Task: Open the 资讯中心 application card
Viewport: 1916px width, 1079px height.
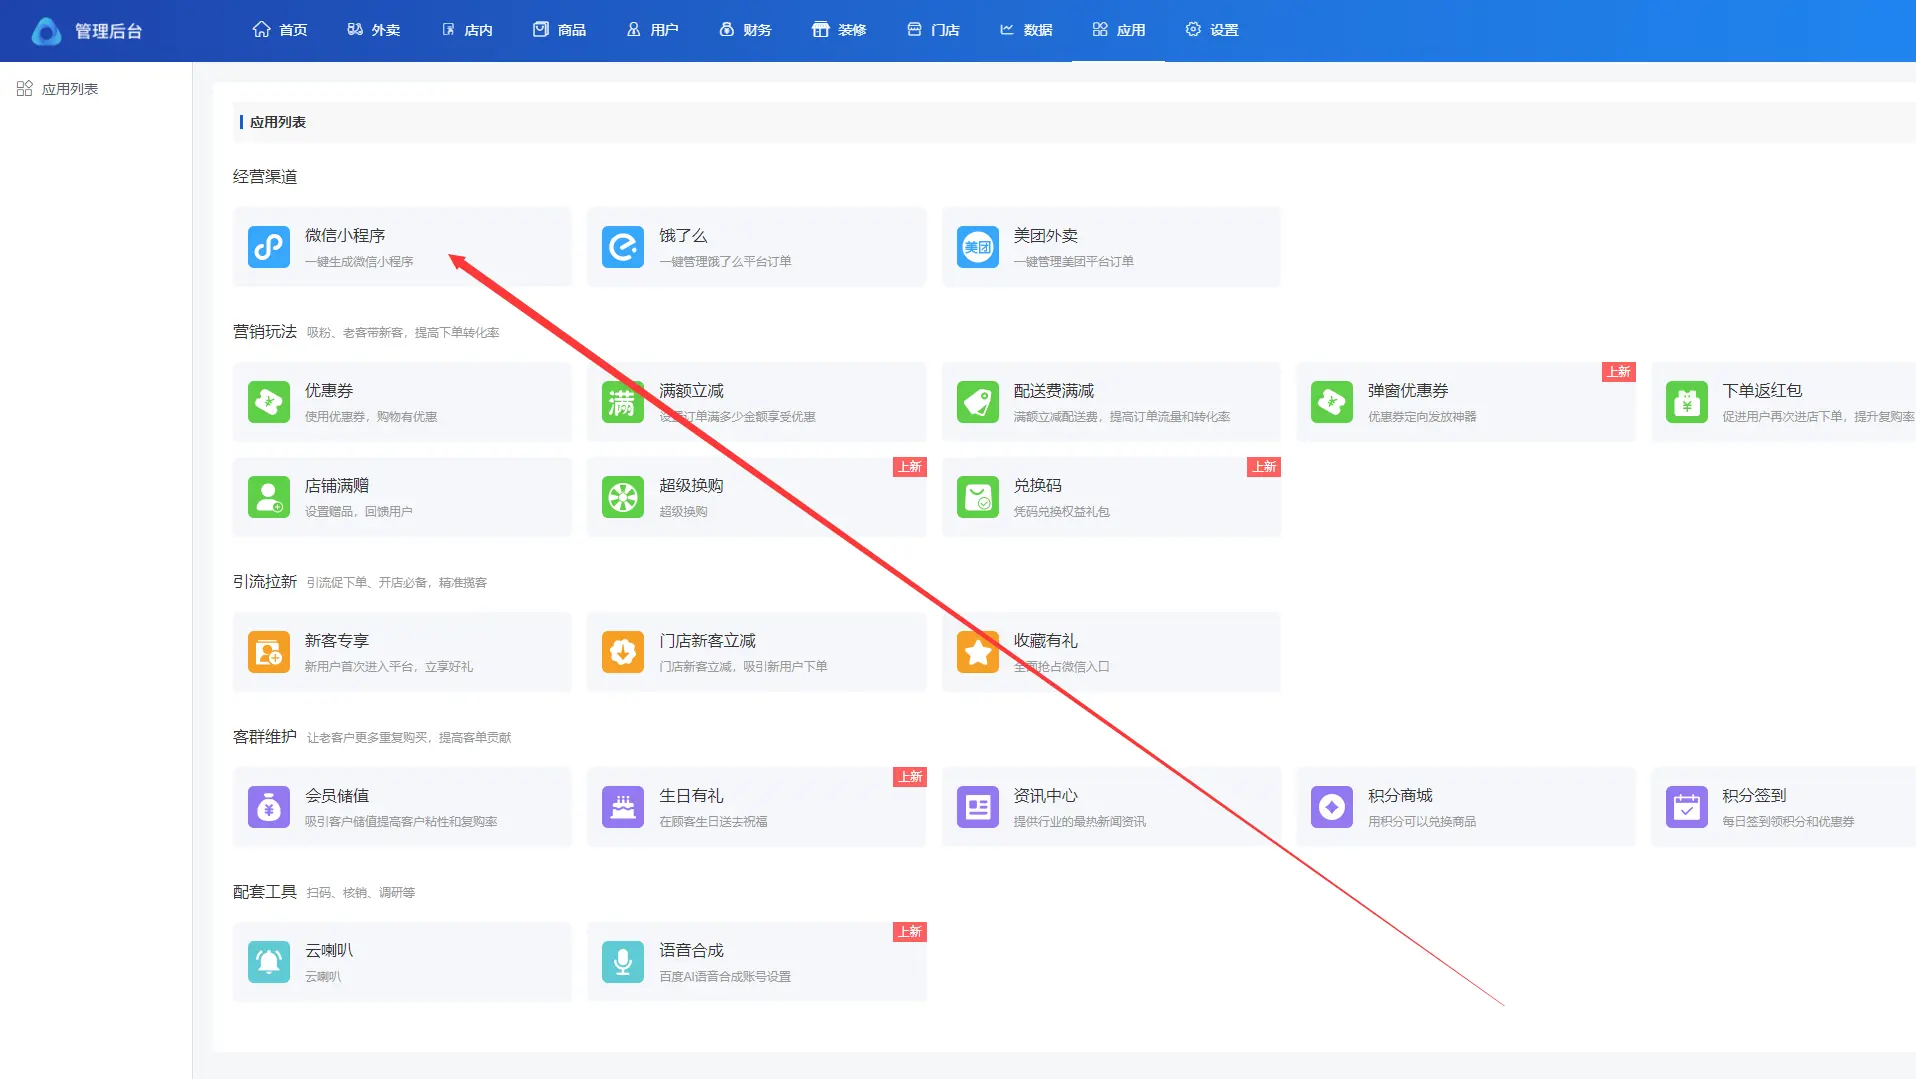Action: point(1111,807)
